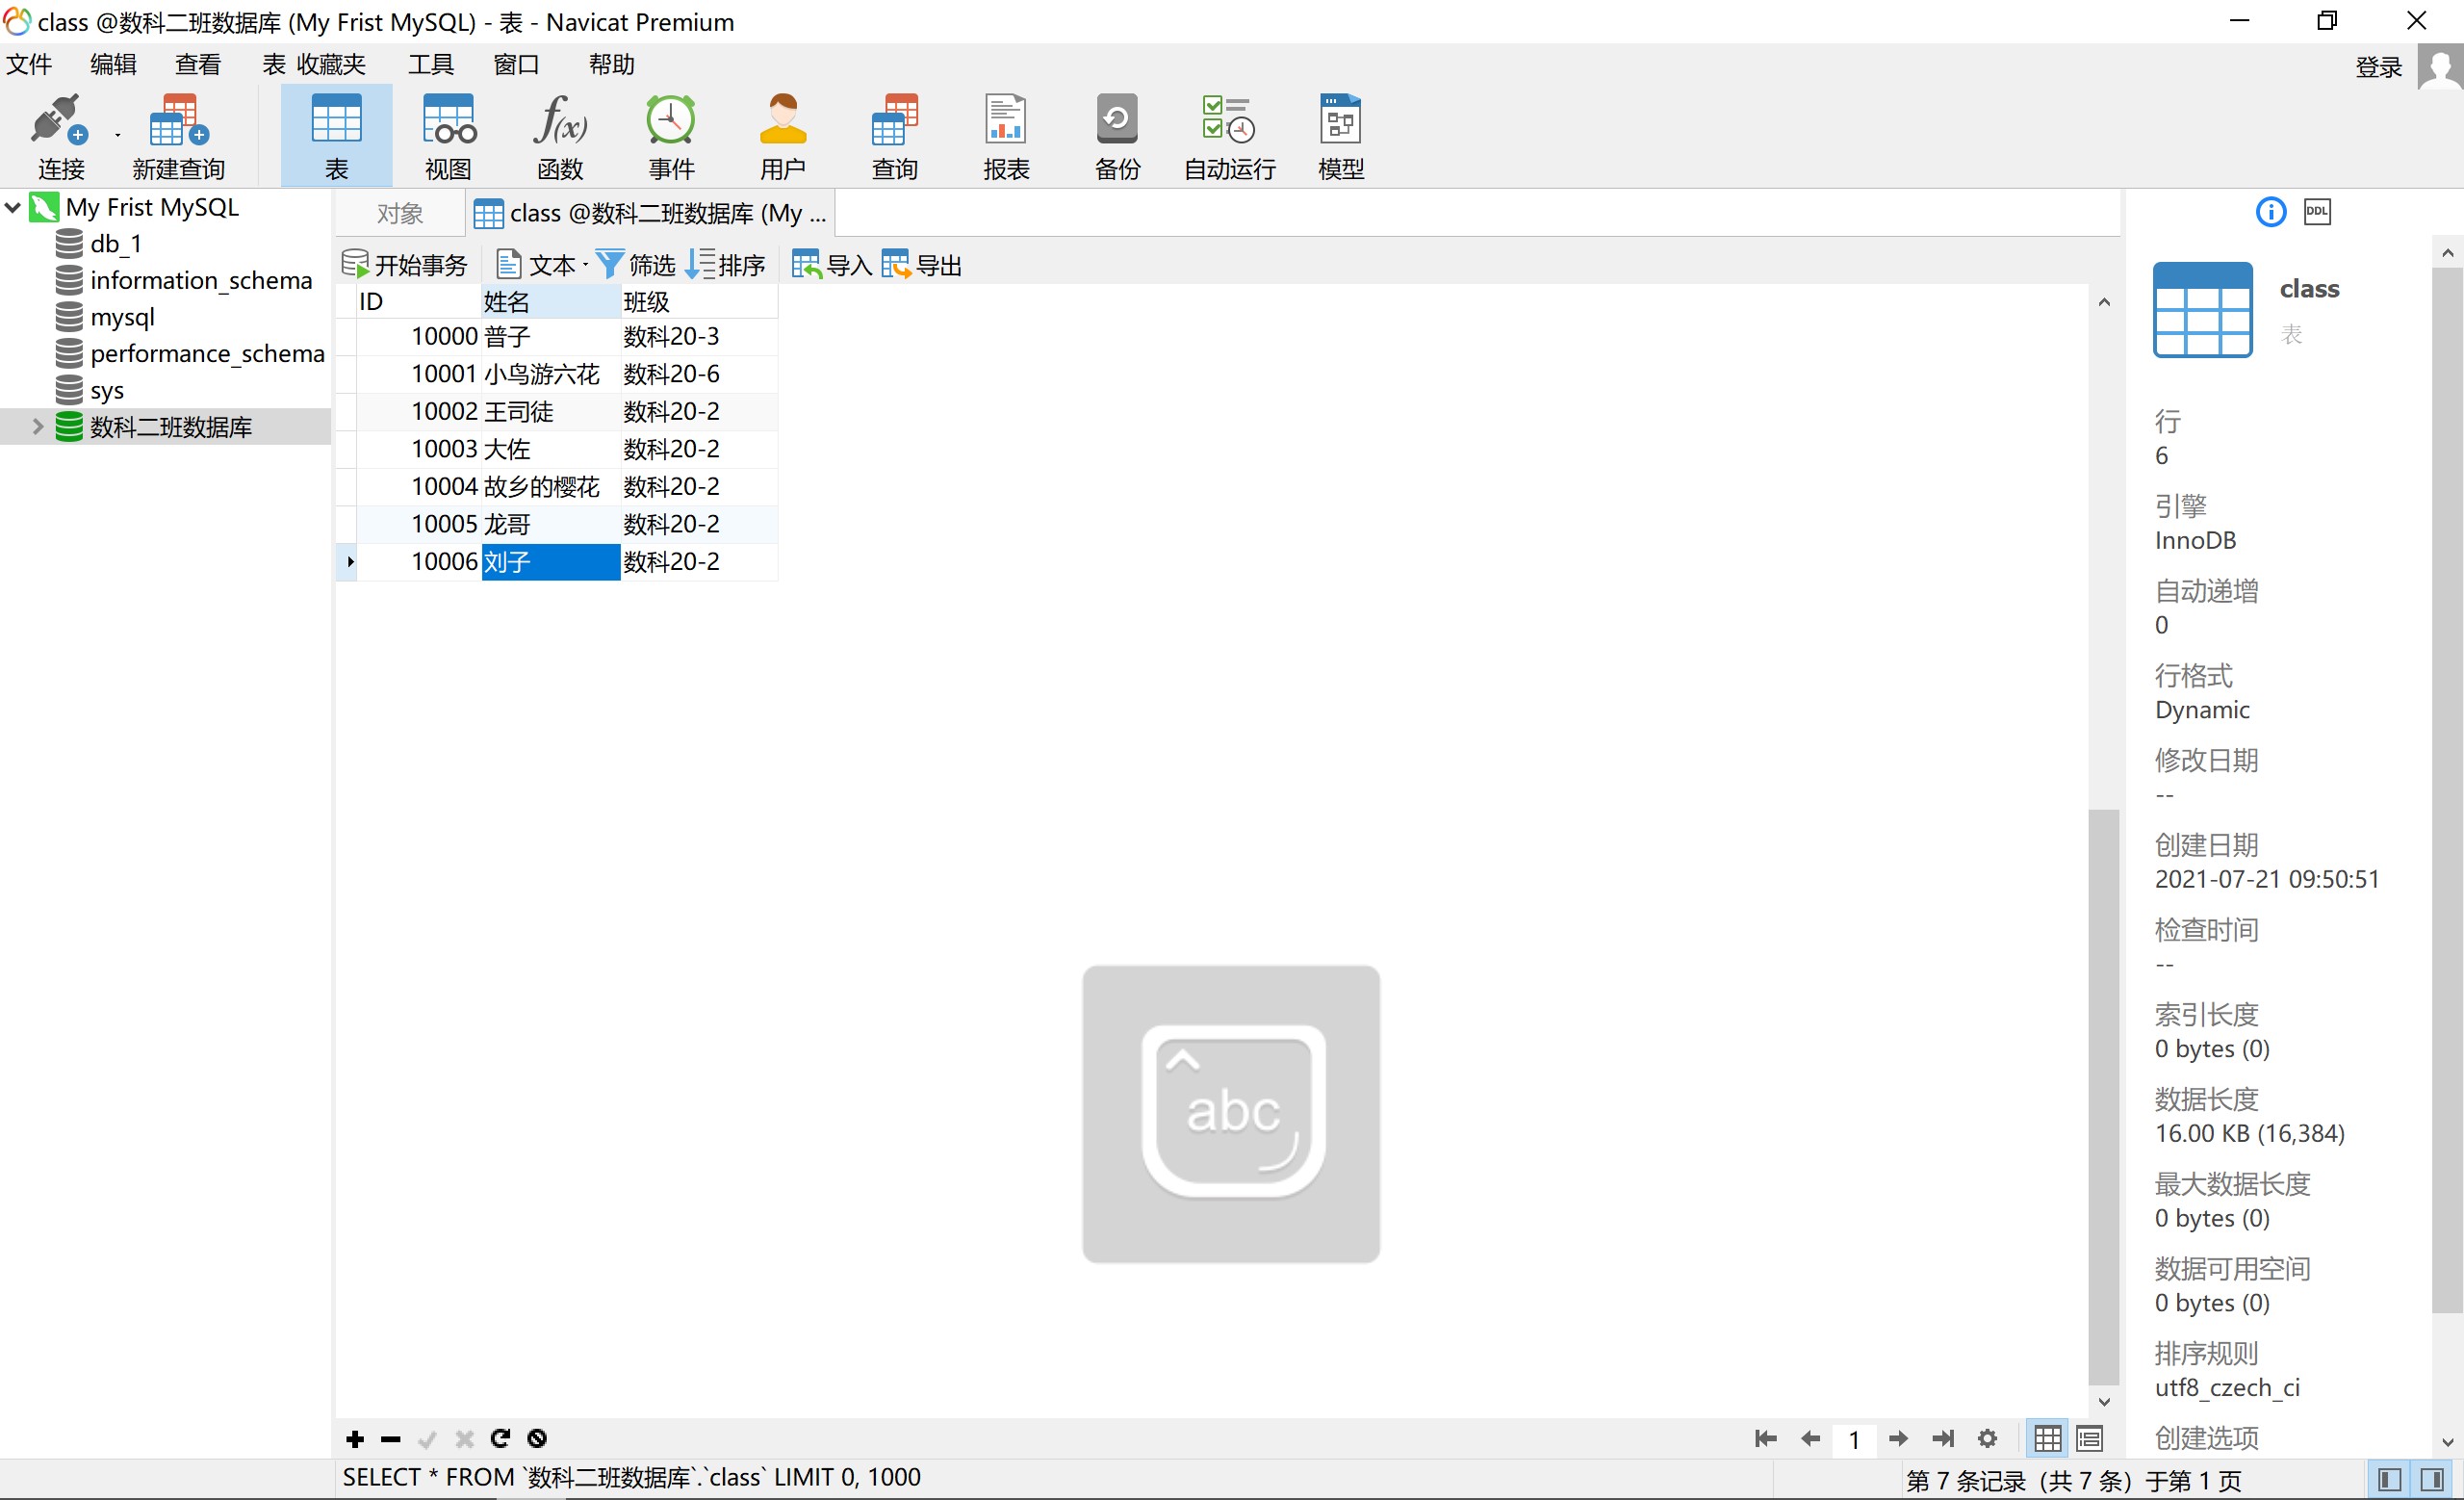Screen dimensions: 2464x1500
Task: Click the stop loading icon
Action: point(537,1438)
